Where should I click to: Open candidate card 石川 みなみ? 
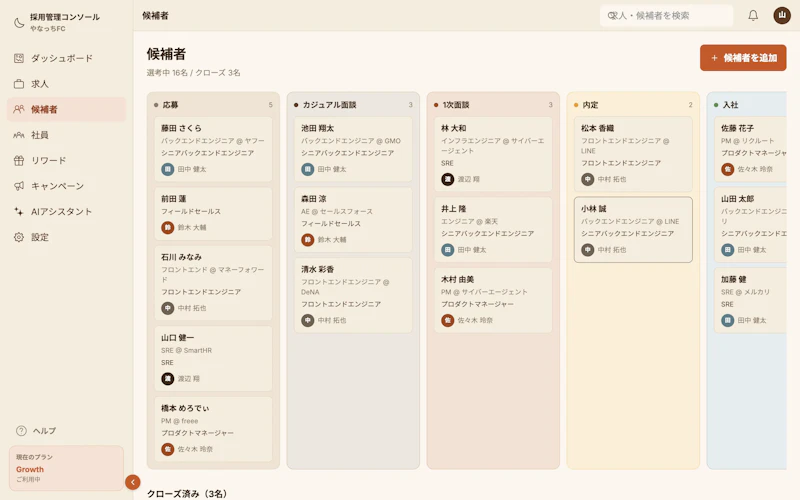coord(213,283)
